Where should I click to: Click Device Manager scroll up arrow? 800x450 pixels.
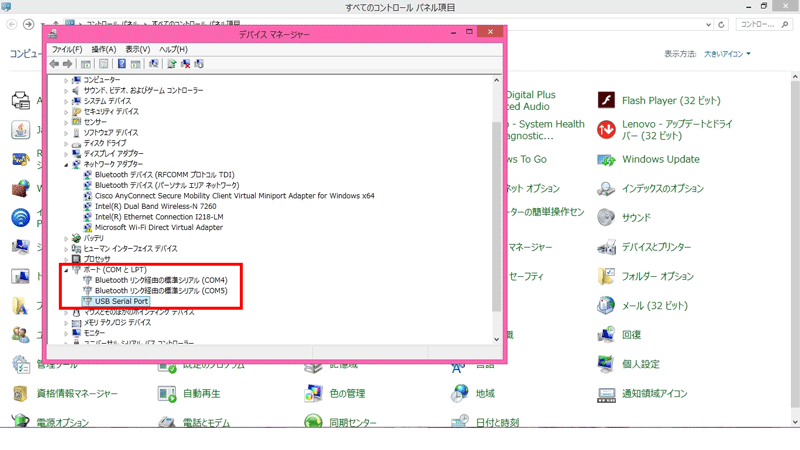(496, 80)
